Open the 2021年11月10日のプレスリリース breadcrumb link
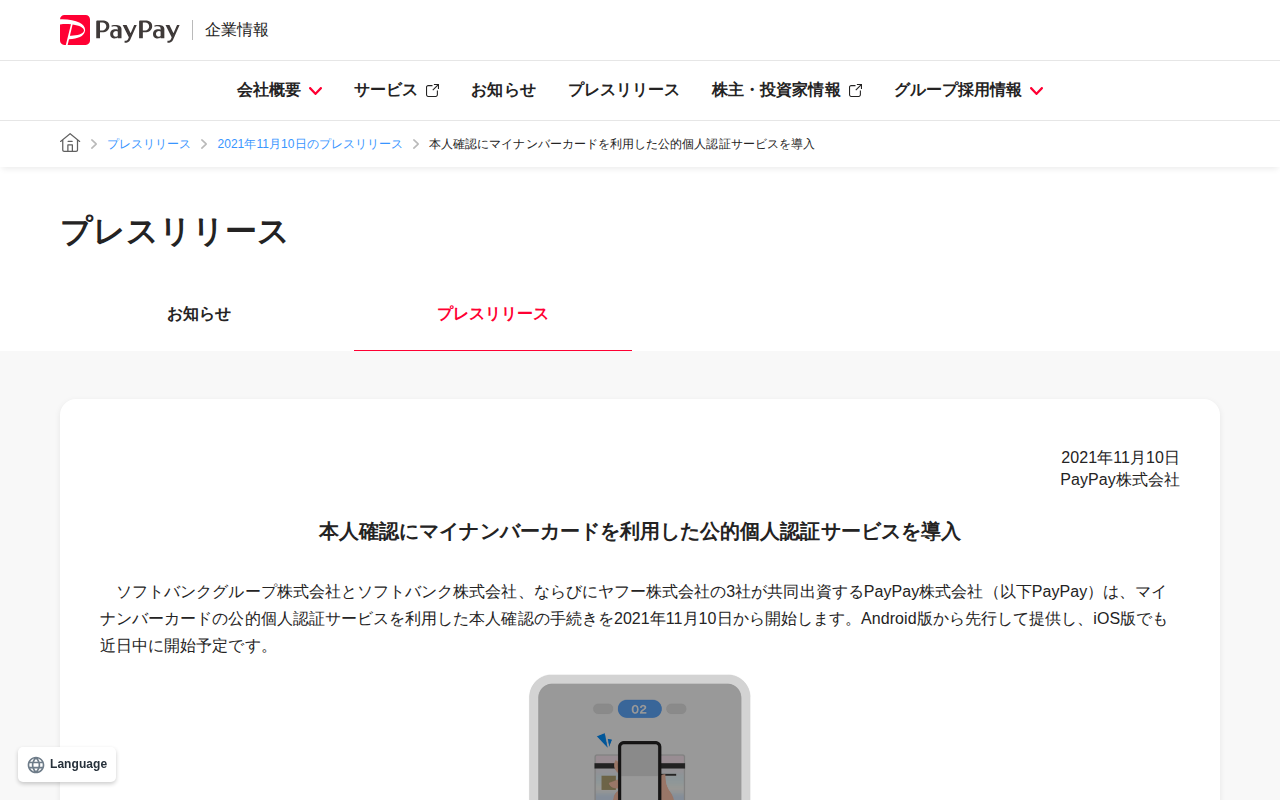1280x800 pixels. 310,144
